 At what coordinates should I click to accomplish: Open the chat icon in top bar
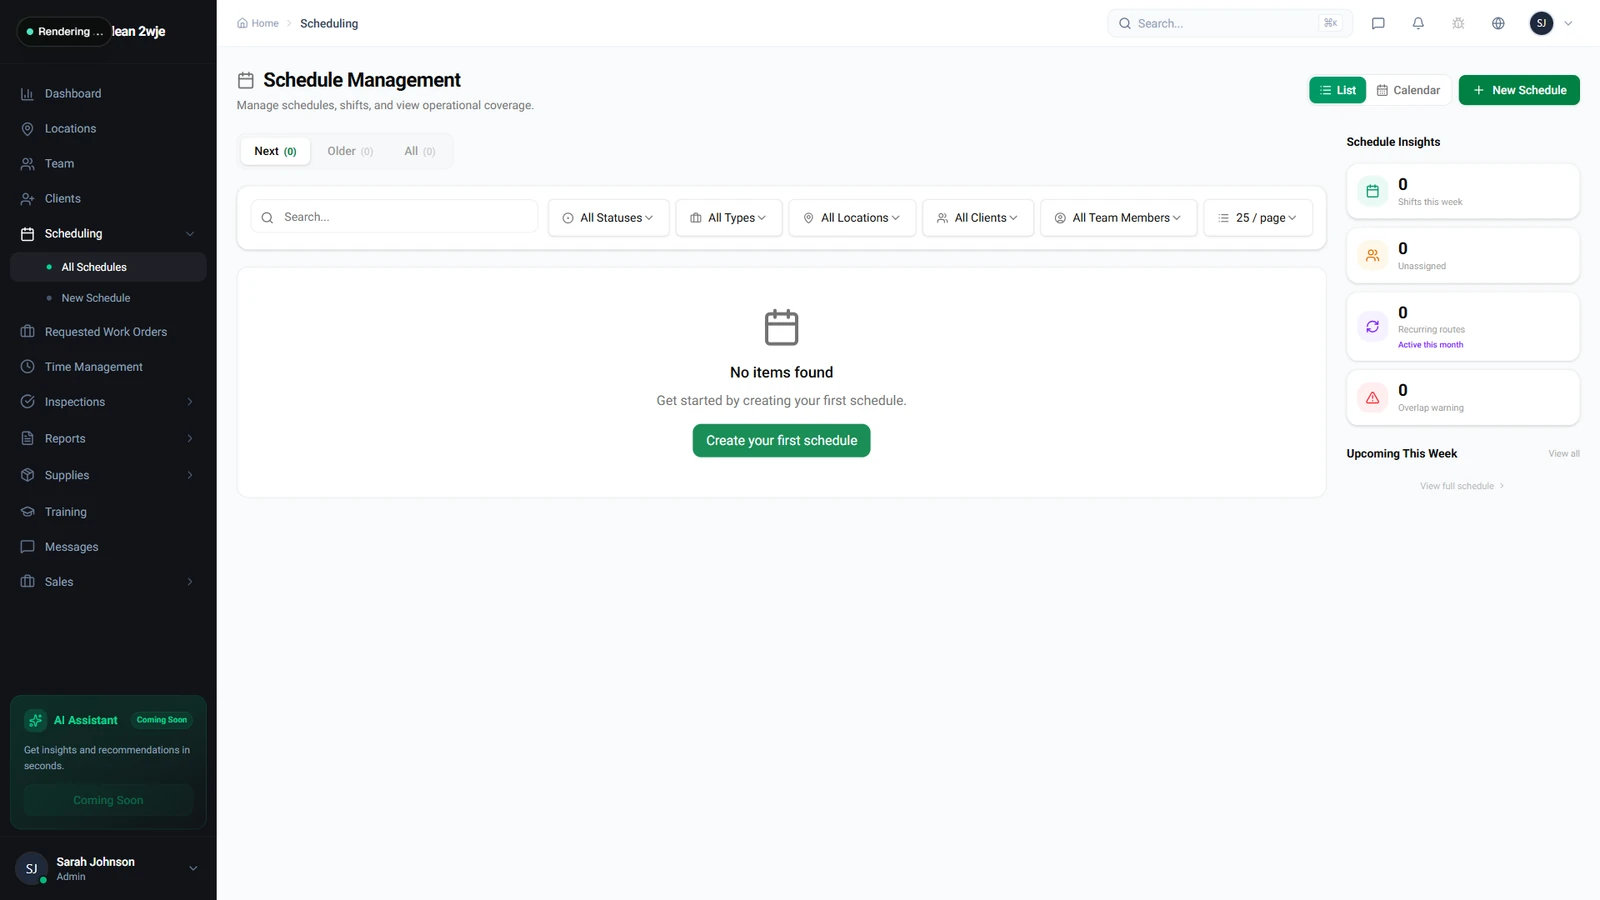point(1378,23)
